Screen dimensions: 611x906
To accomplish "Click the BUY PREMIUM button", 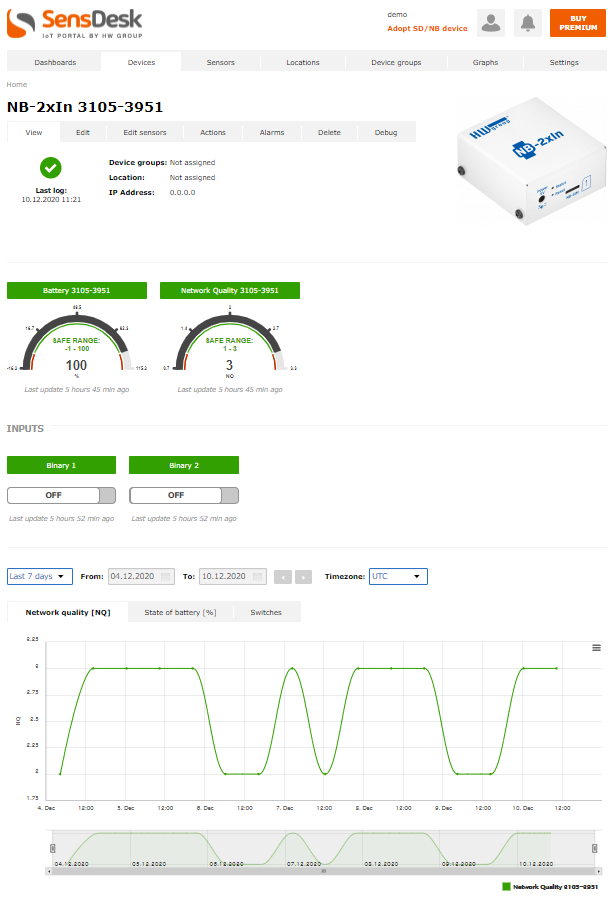I will [x=578, y=23].
